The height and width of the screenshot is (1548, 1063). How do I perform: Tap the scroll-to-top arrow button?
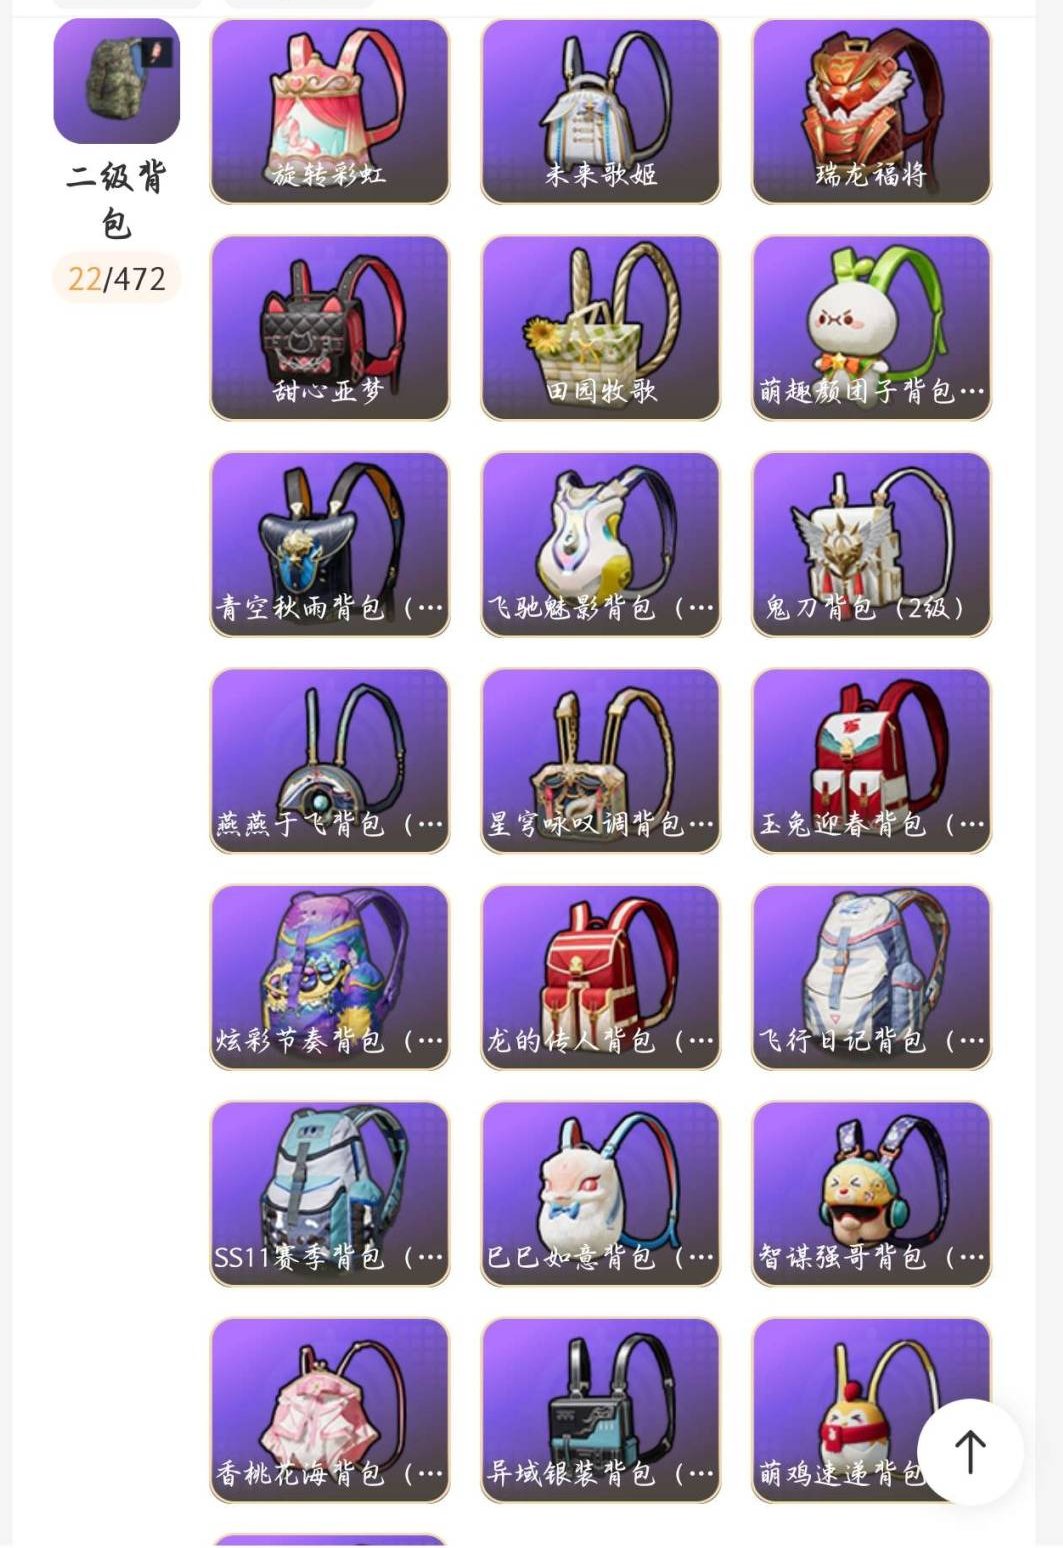970,1451
